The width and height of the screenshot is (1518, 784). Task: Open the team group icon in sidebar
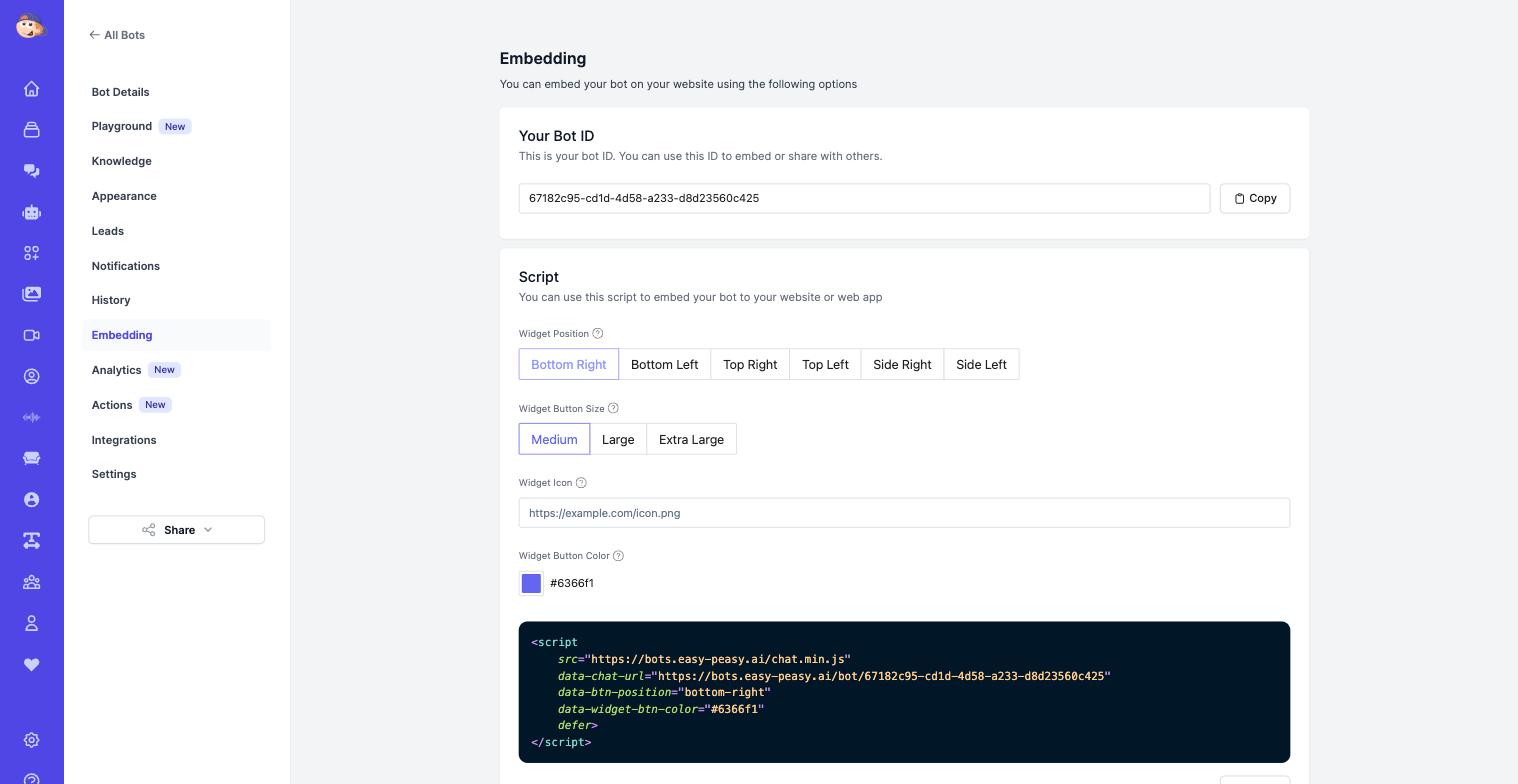click(31, 582)
